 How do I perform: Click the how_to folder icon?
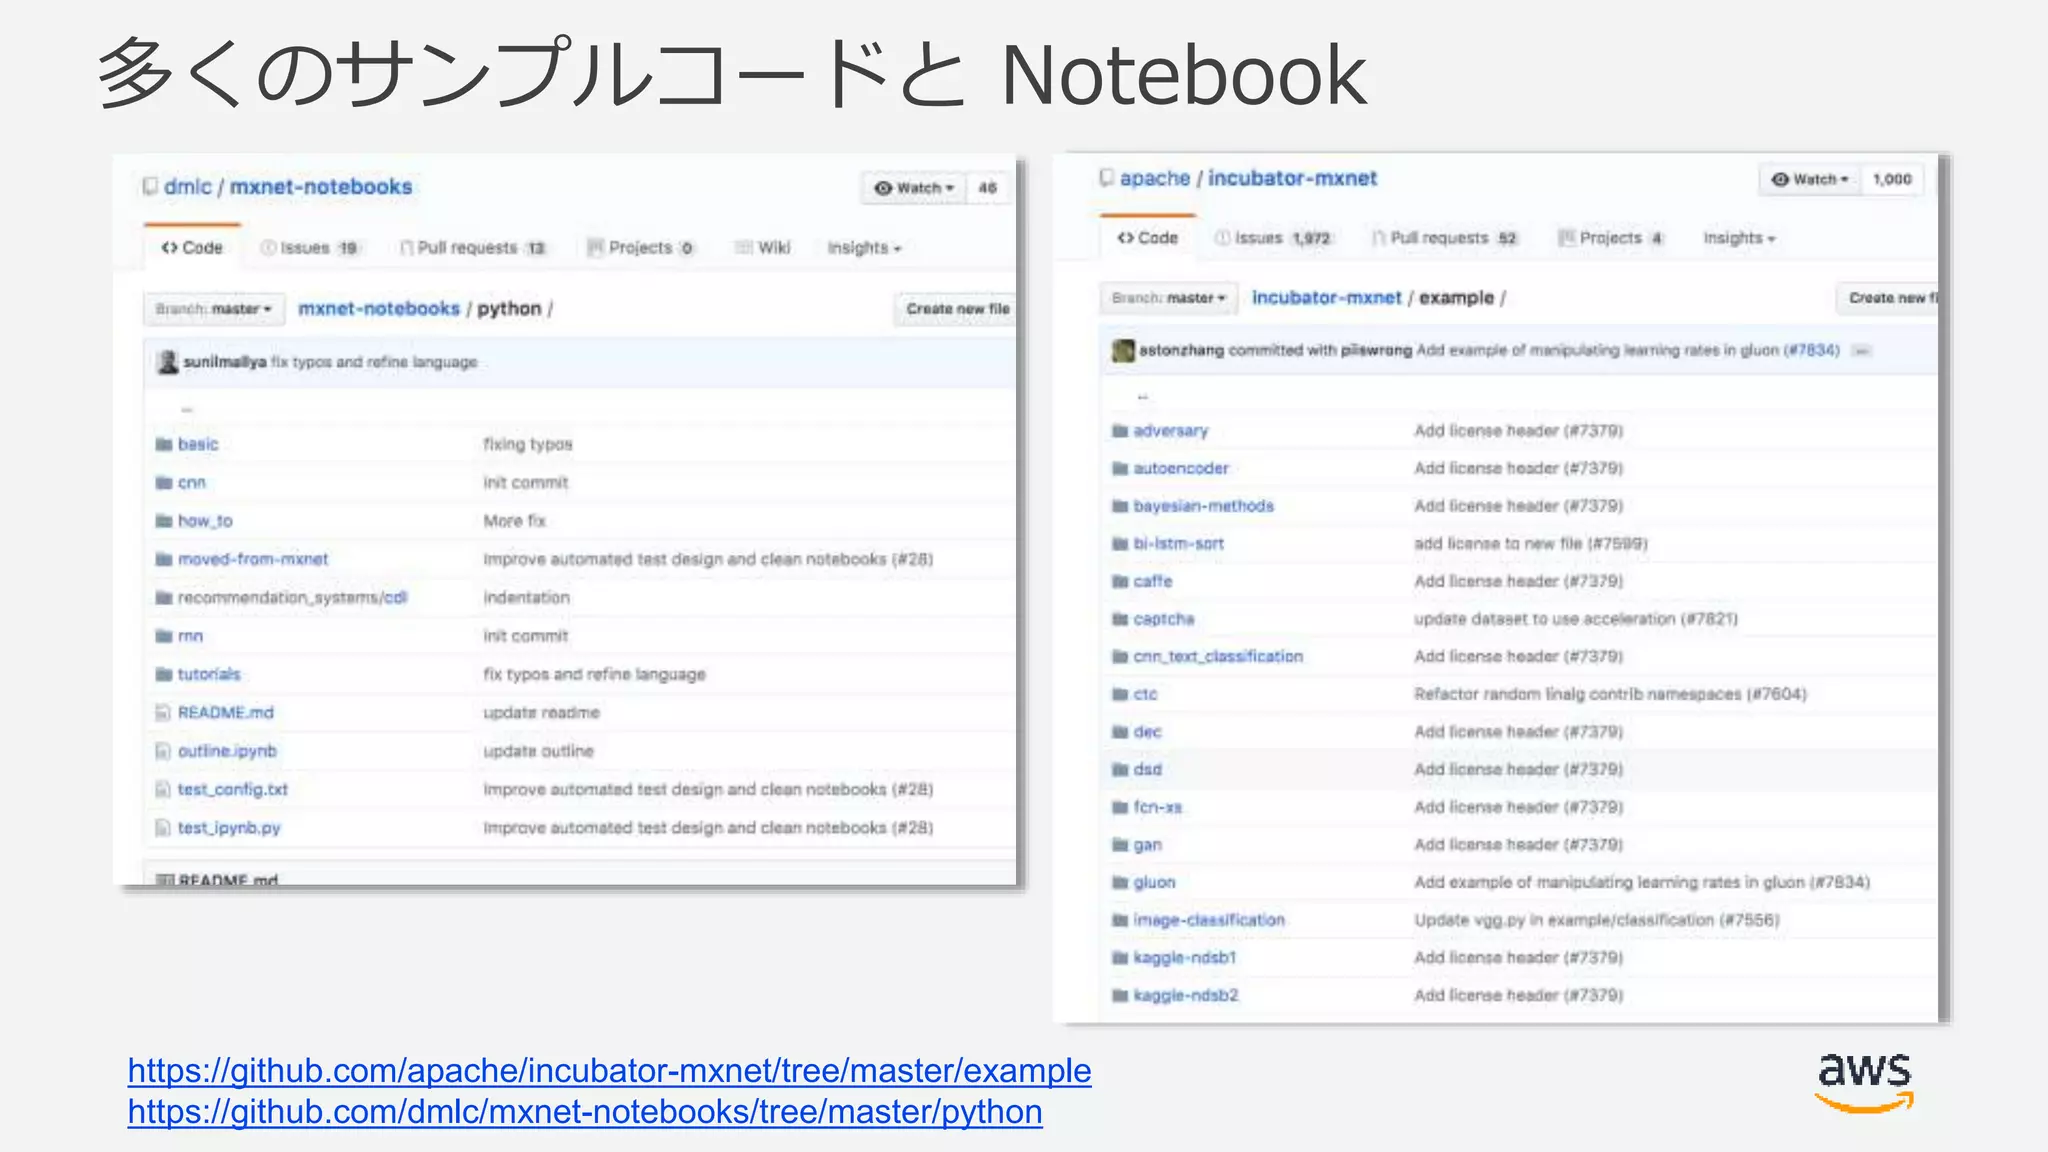click(x=164, y=521)
